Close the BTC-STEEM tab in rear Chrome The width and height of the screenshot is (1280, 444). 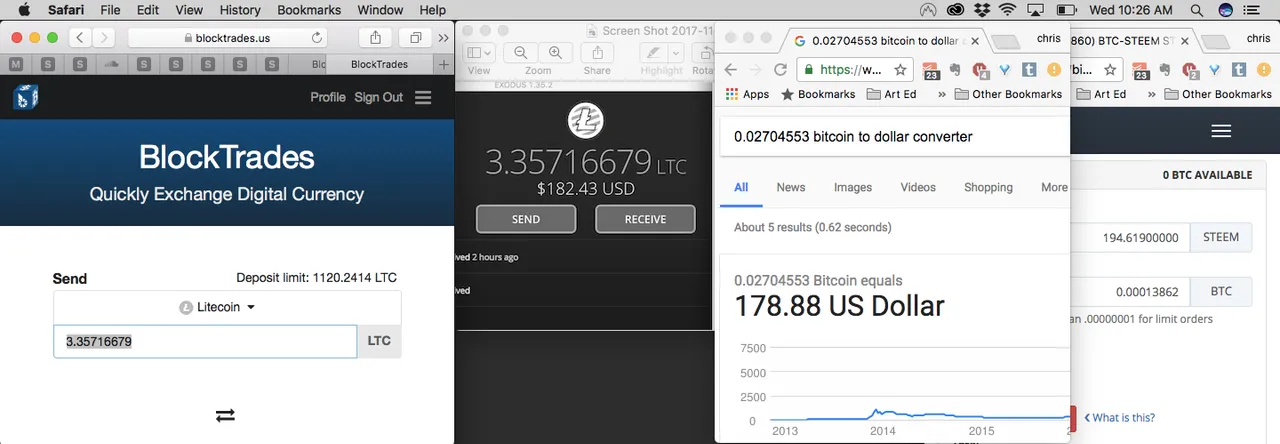(x=1185, y=41)
